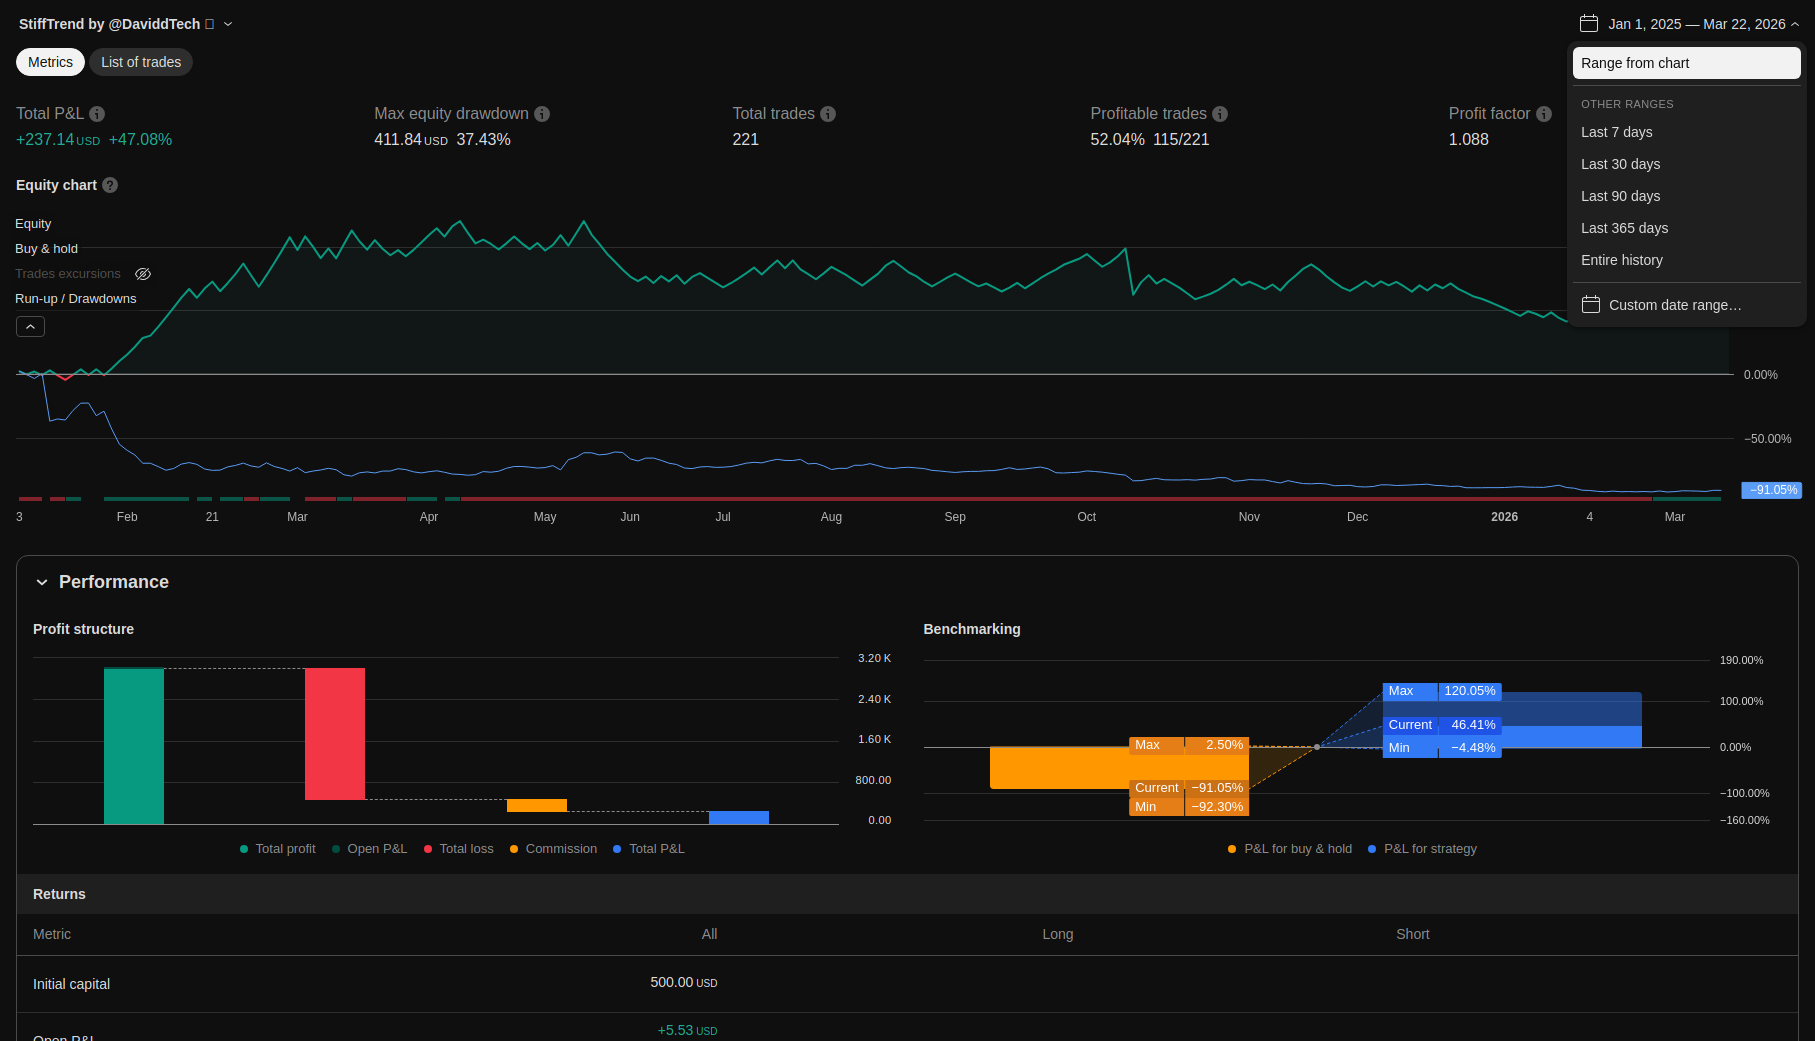Collapse the equity chart legend
The height and width of the screenshot is (1041, 1815).
pos(30,327)
